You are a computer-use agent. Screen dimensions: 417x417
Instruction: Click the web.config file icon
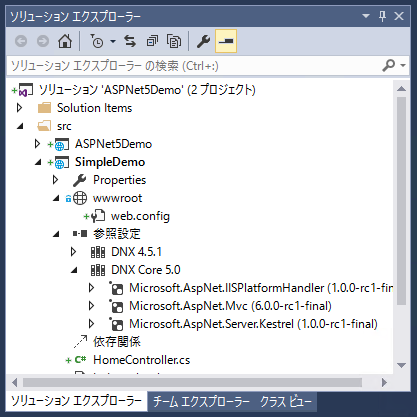(x=98, y=216)
